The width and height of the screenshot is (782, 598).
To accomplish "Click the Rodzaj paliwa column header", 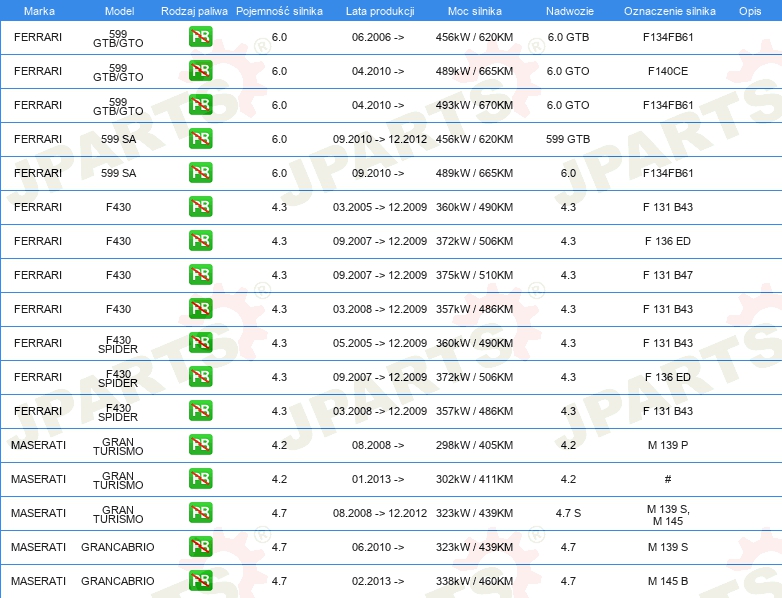I will coord(194,11).
